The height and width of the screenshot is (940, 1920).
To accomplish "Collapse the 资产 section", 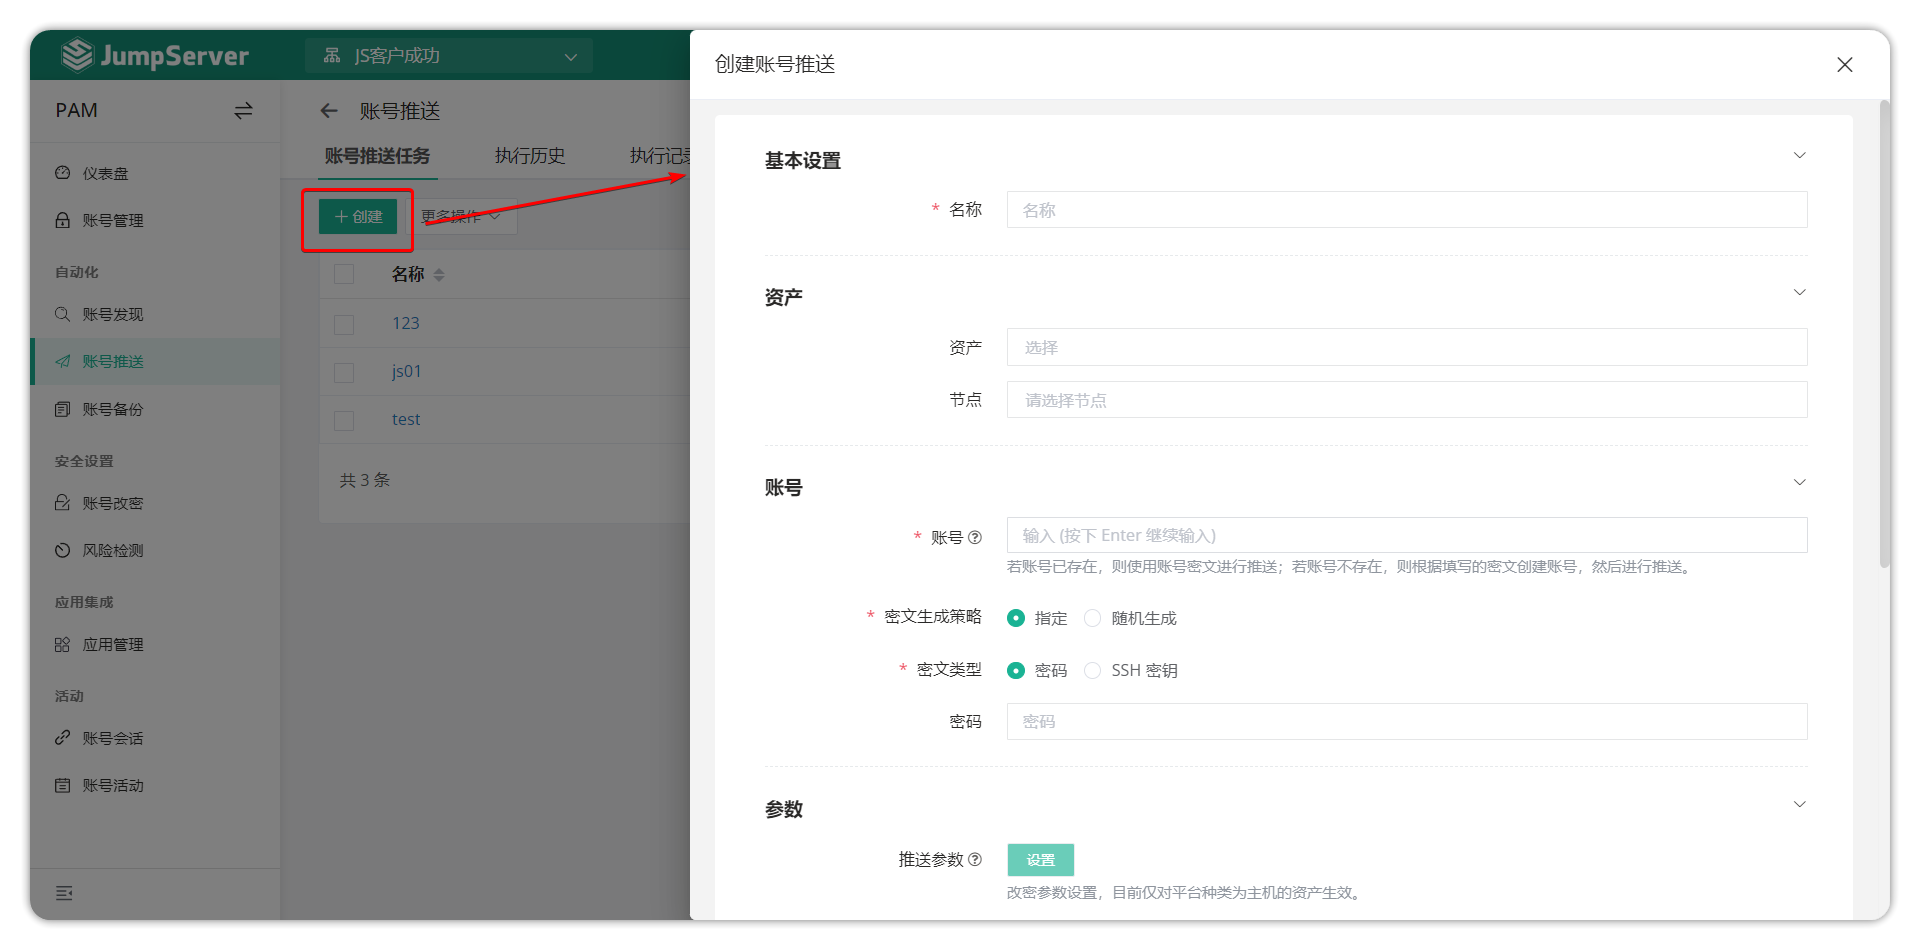I will (1799, 292).
